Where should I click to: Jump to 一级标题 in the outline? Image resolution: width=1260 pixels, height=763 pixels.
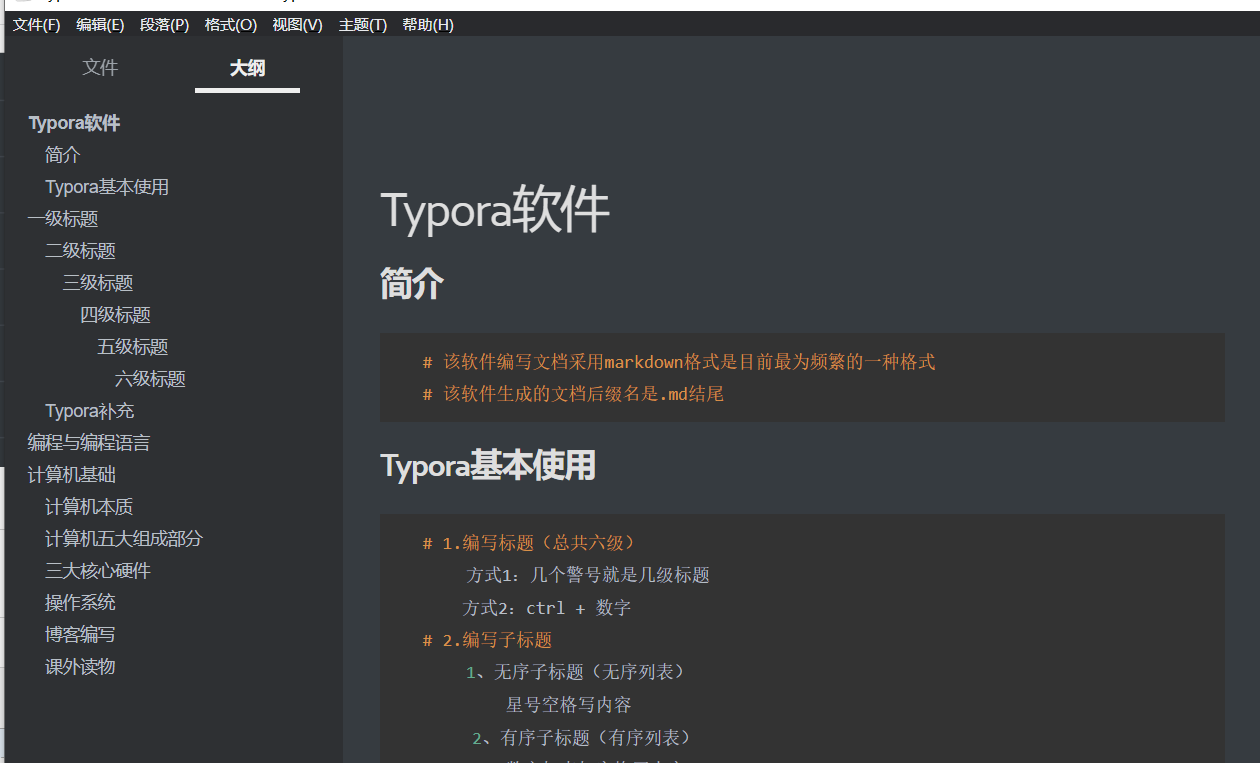[x=63, y=218]
